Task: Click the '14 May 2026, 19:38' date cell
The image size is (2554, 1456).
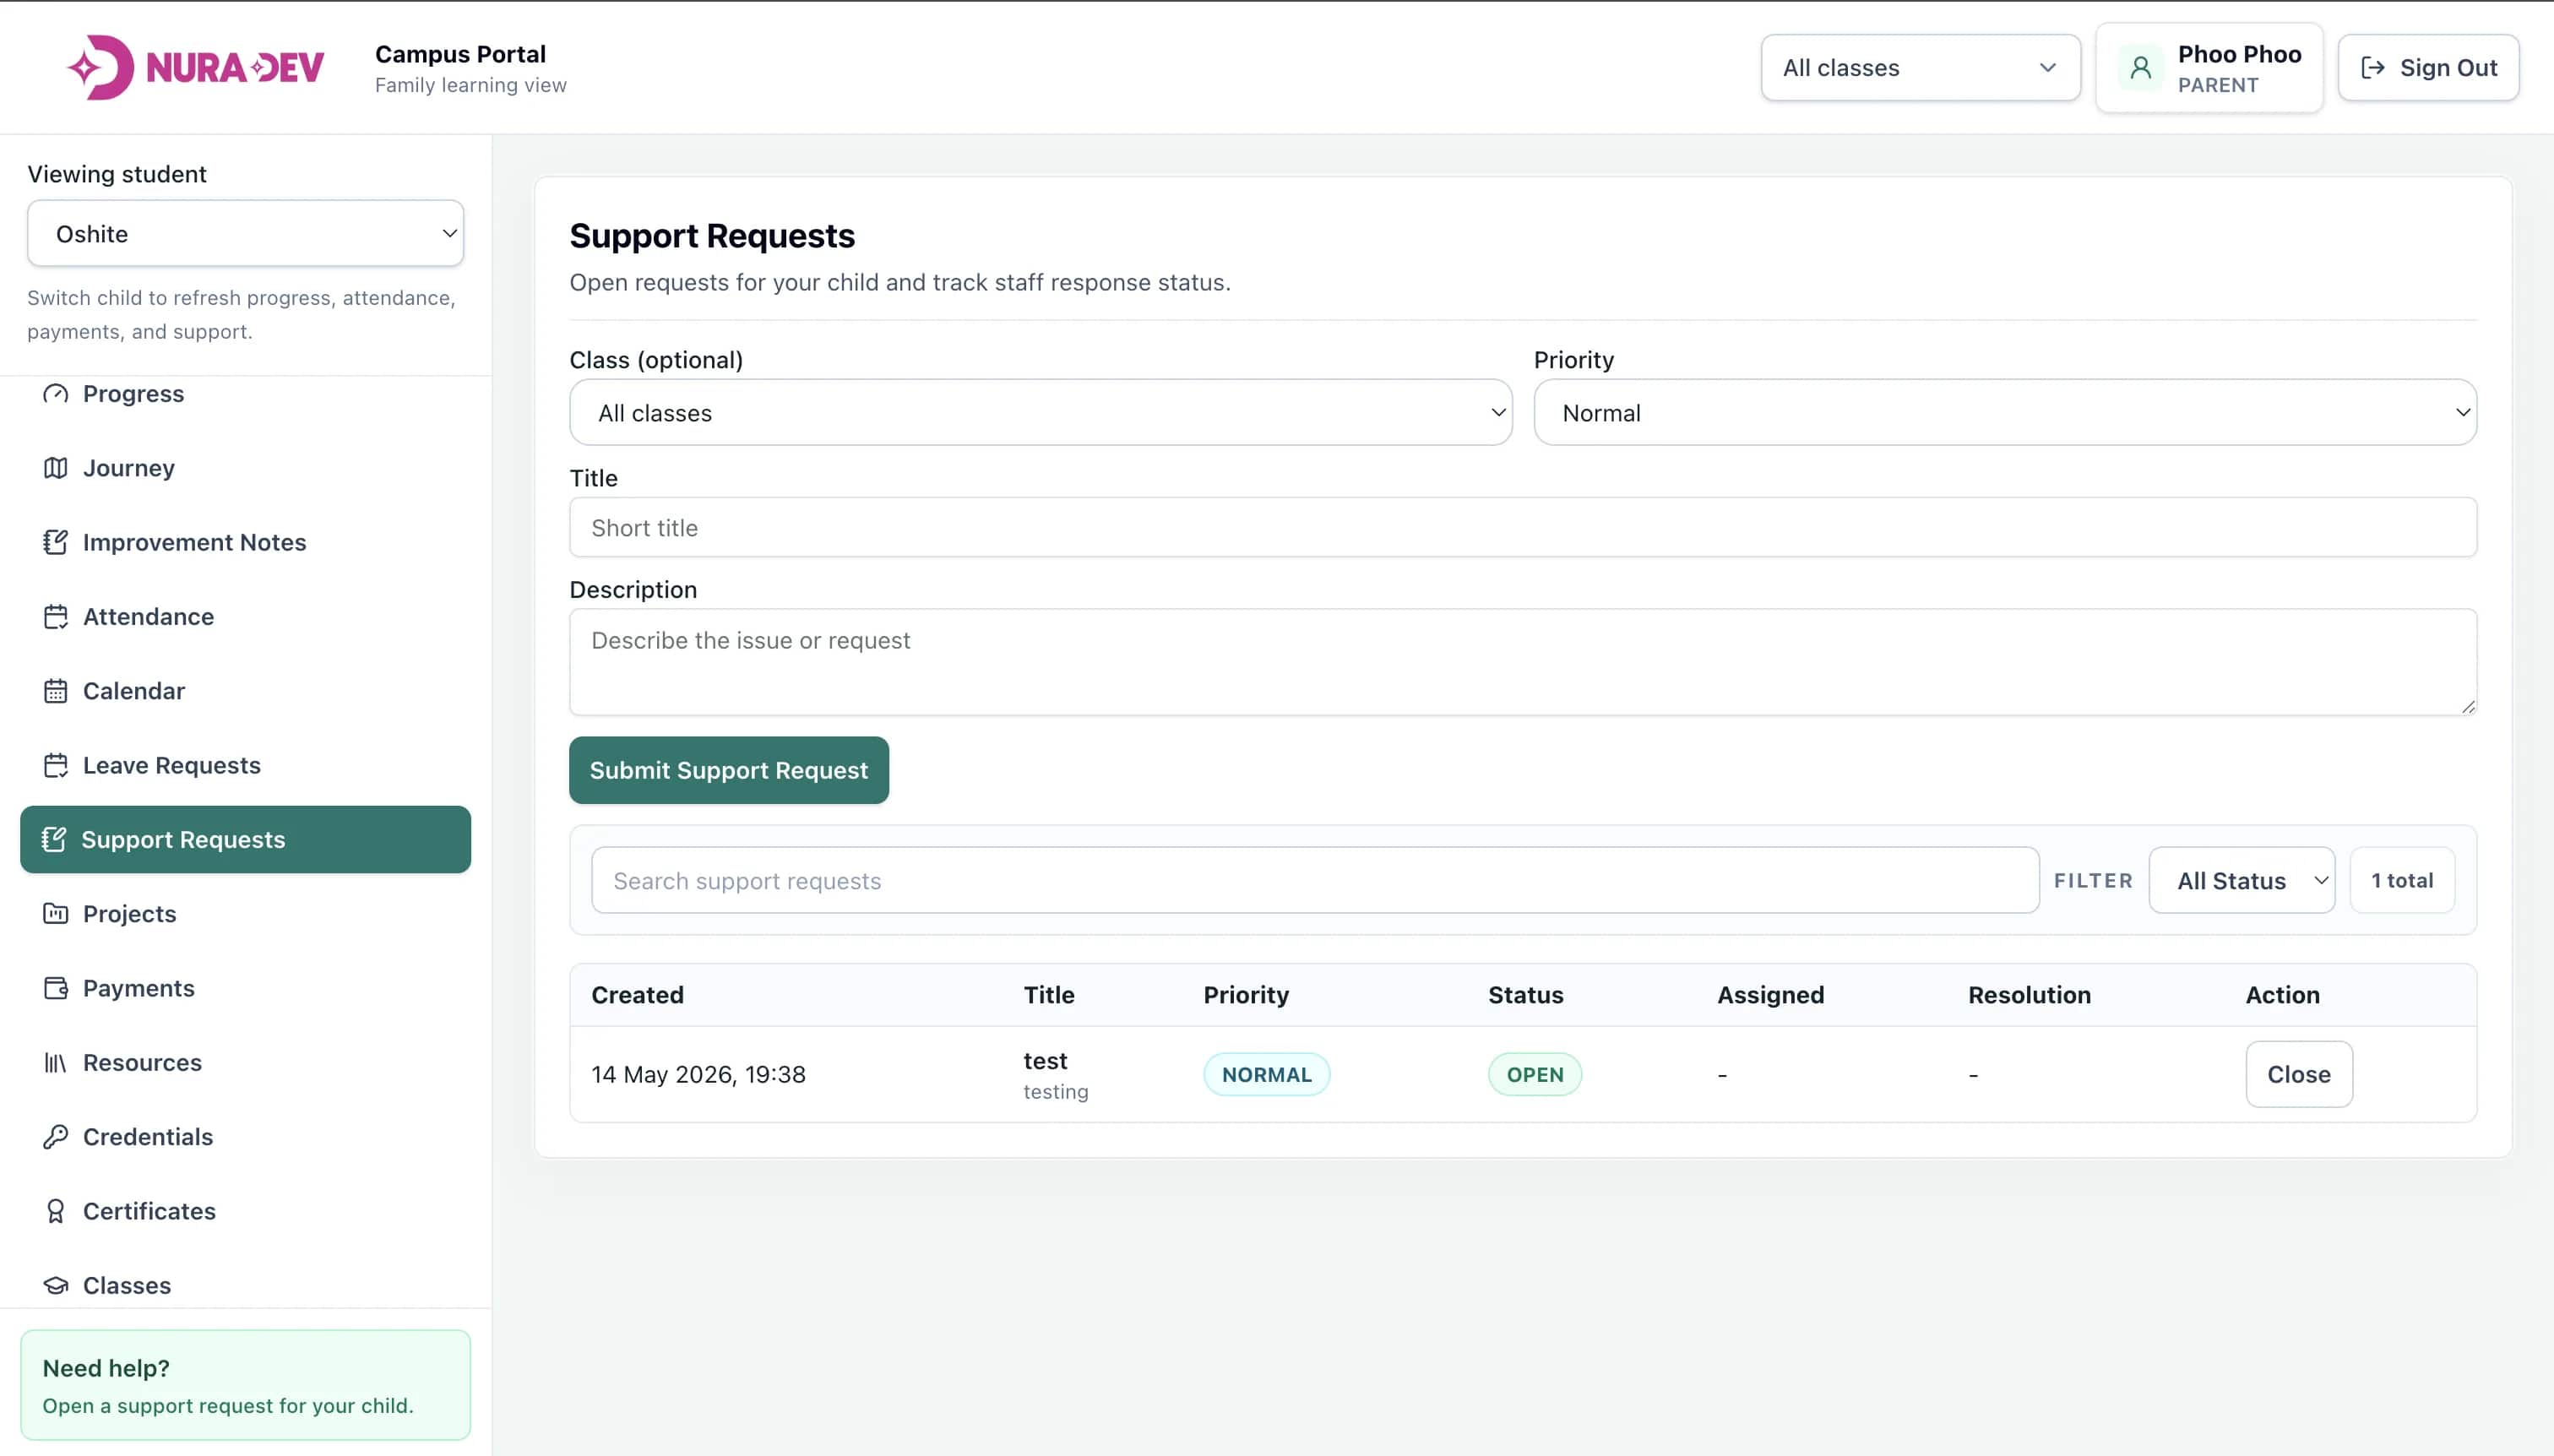Action: [x=698, y=1074]
